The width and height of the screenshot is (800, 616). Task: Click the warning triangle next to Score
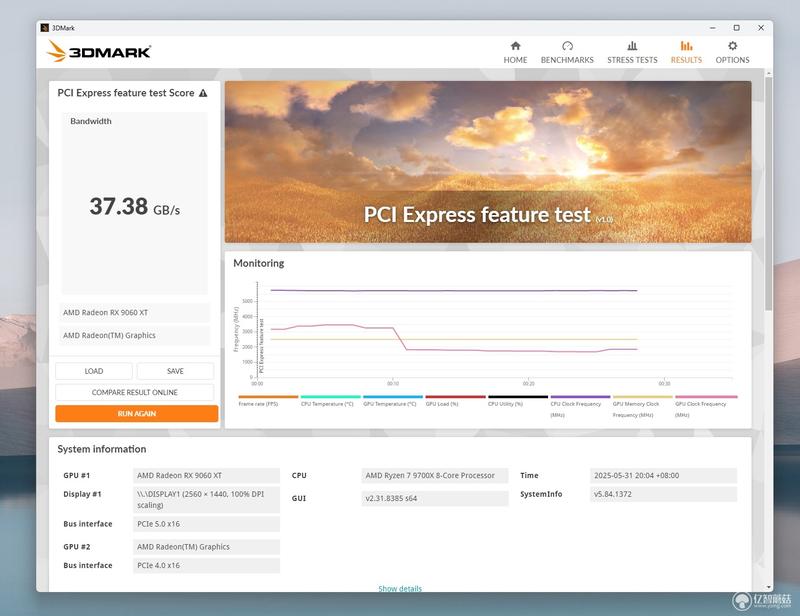(203, 93)
